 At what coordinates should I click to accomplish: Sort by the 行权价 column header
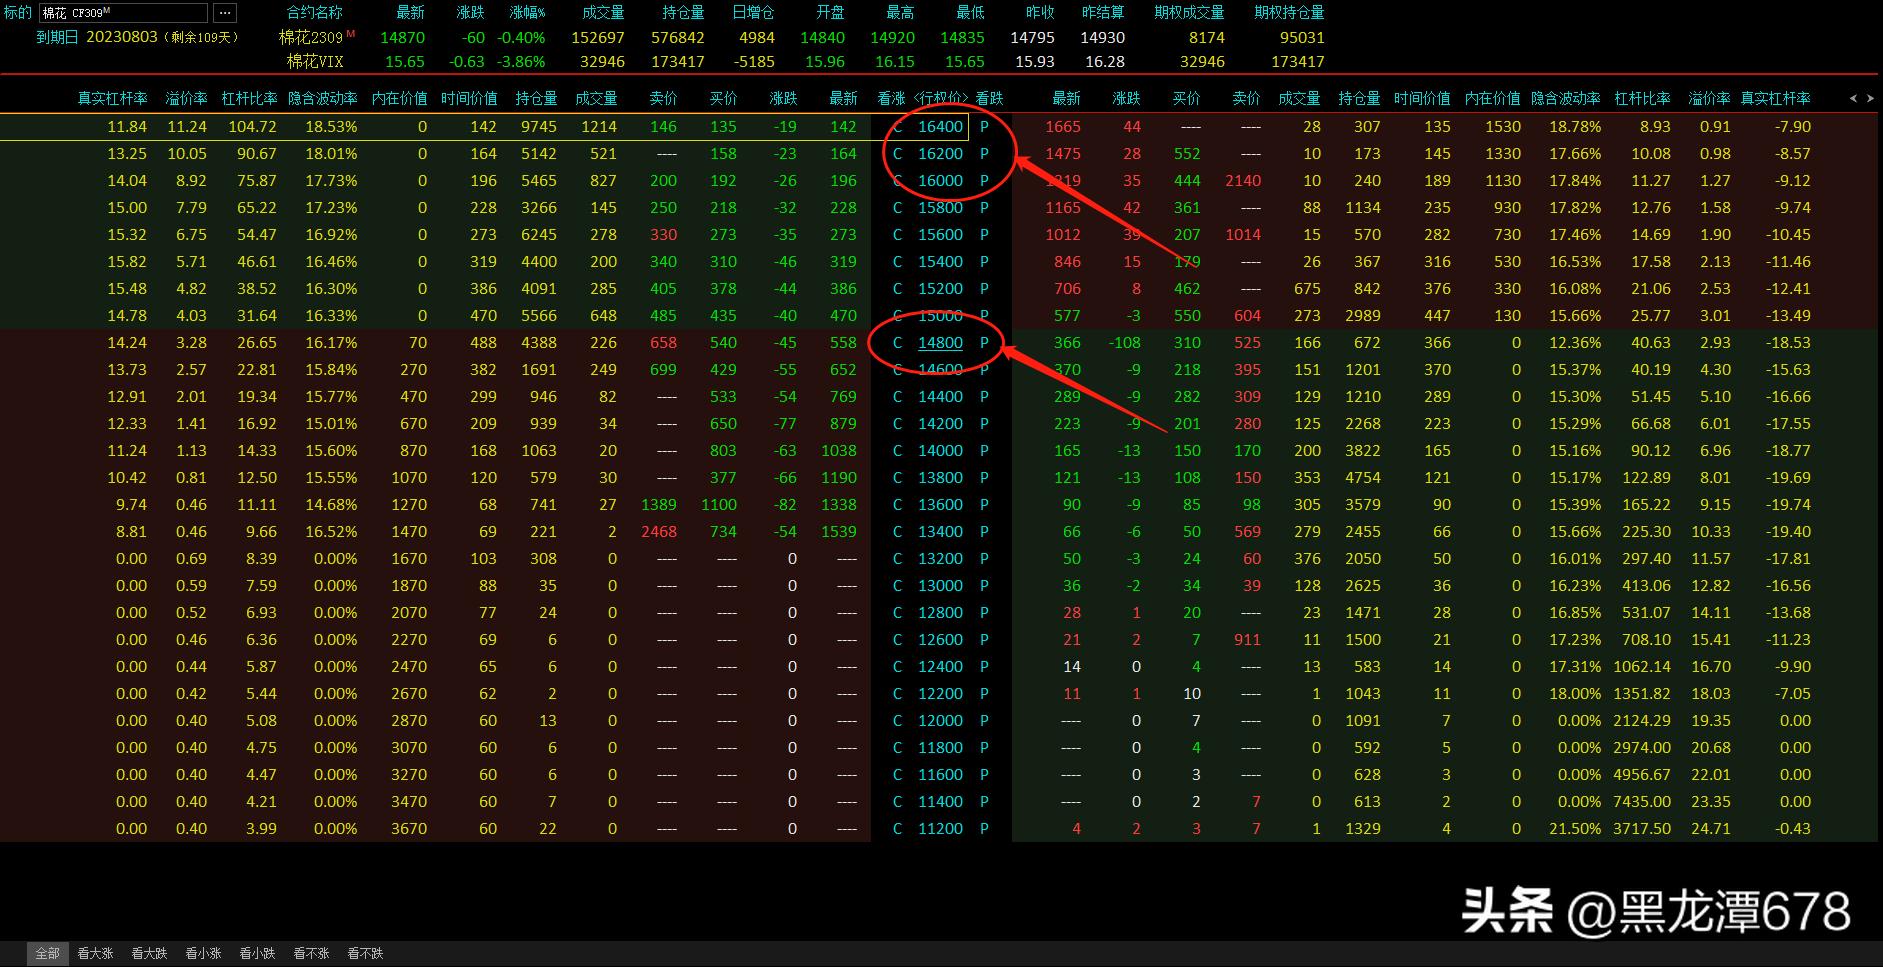[x=940, y=98]
